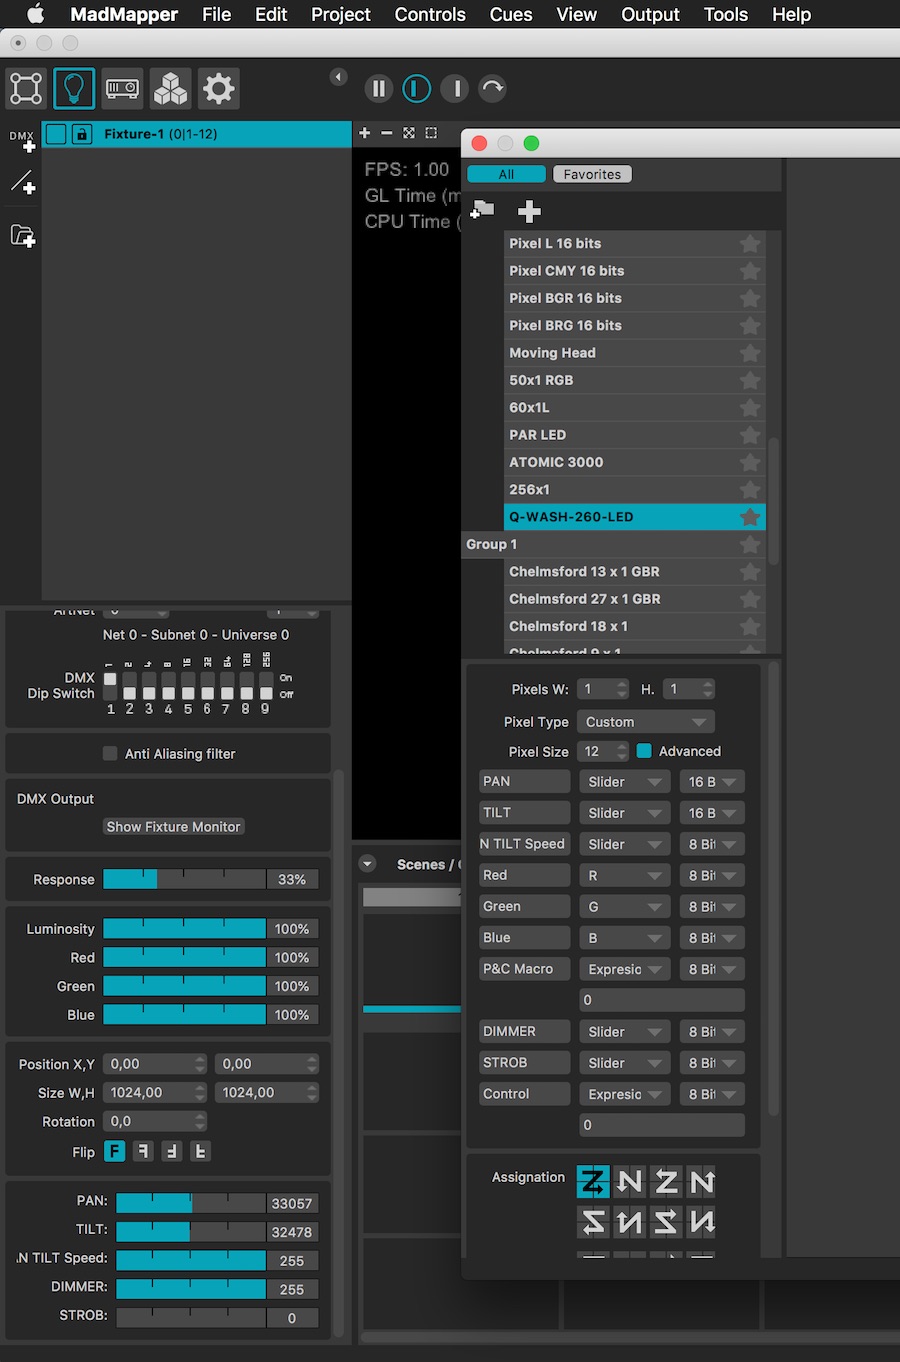Favorite the PAR LED star

[x=750, y=435]
